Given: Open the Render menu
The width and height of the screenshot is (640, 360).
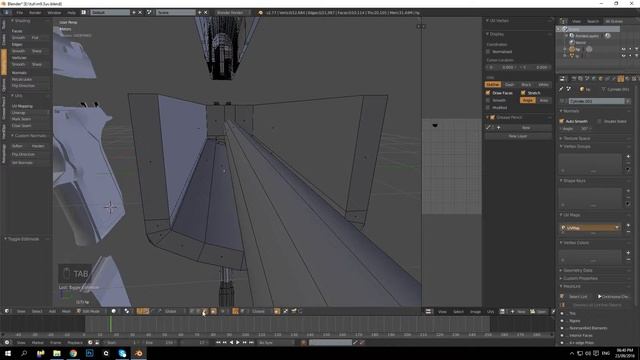Looking at the screenshot, I should coord(35,13).
